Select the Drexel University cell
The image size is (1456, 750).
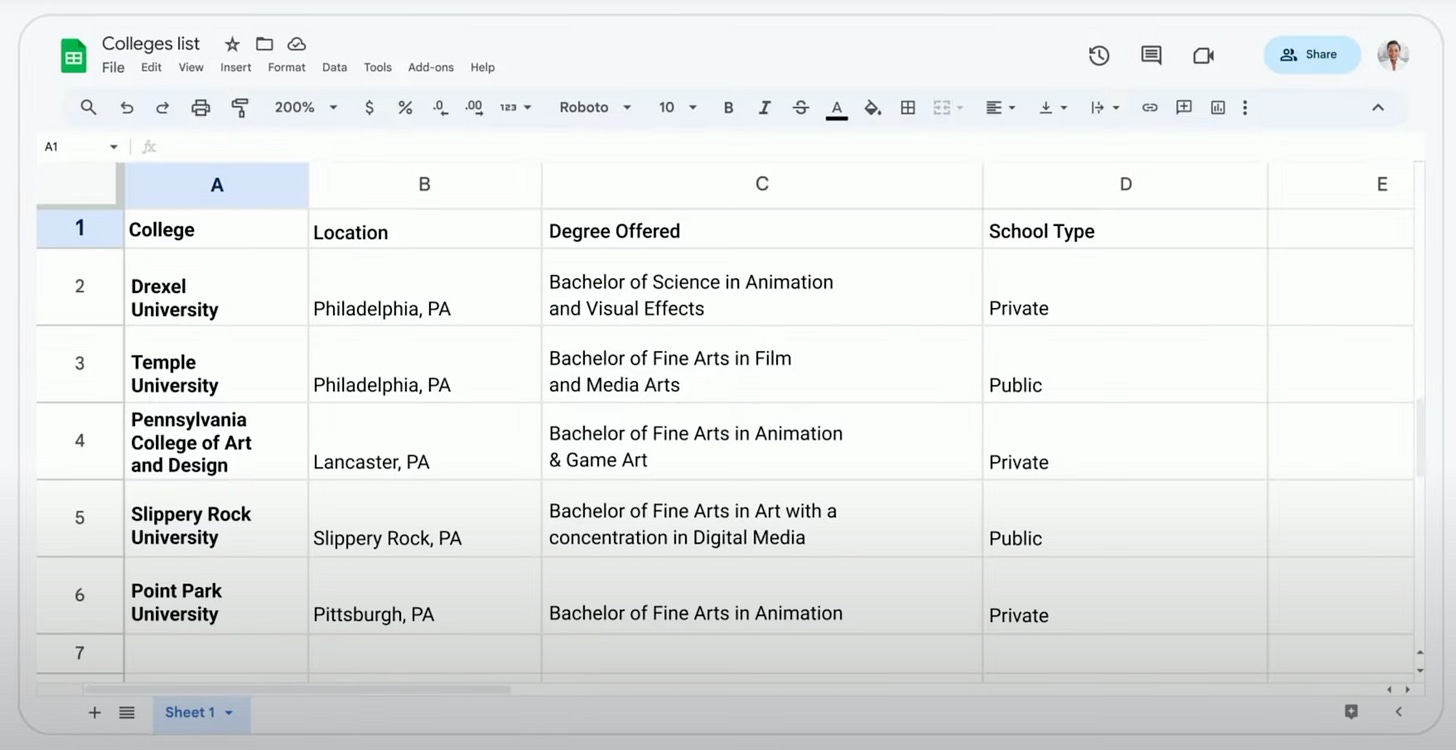pos(216,287)
